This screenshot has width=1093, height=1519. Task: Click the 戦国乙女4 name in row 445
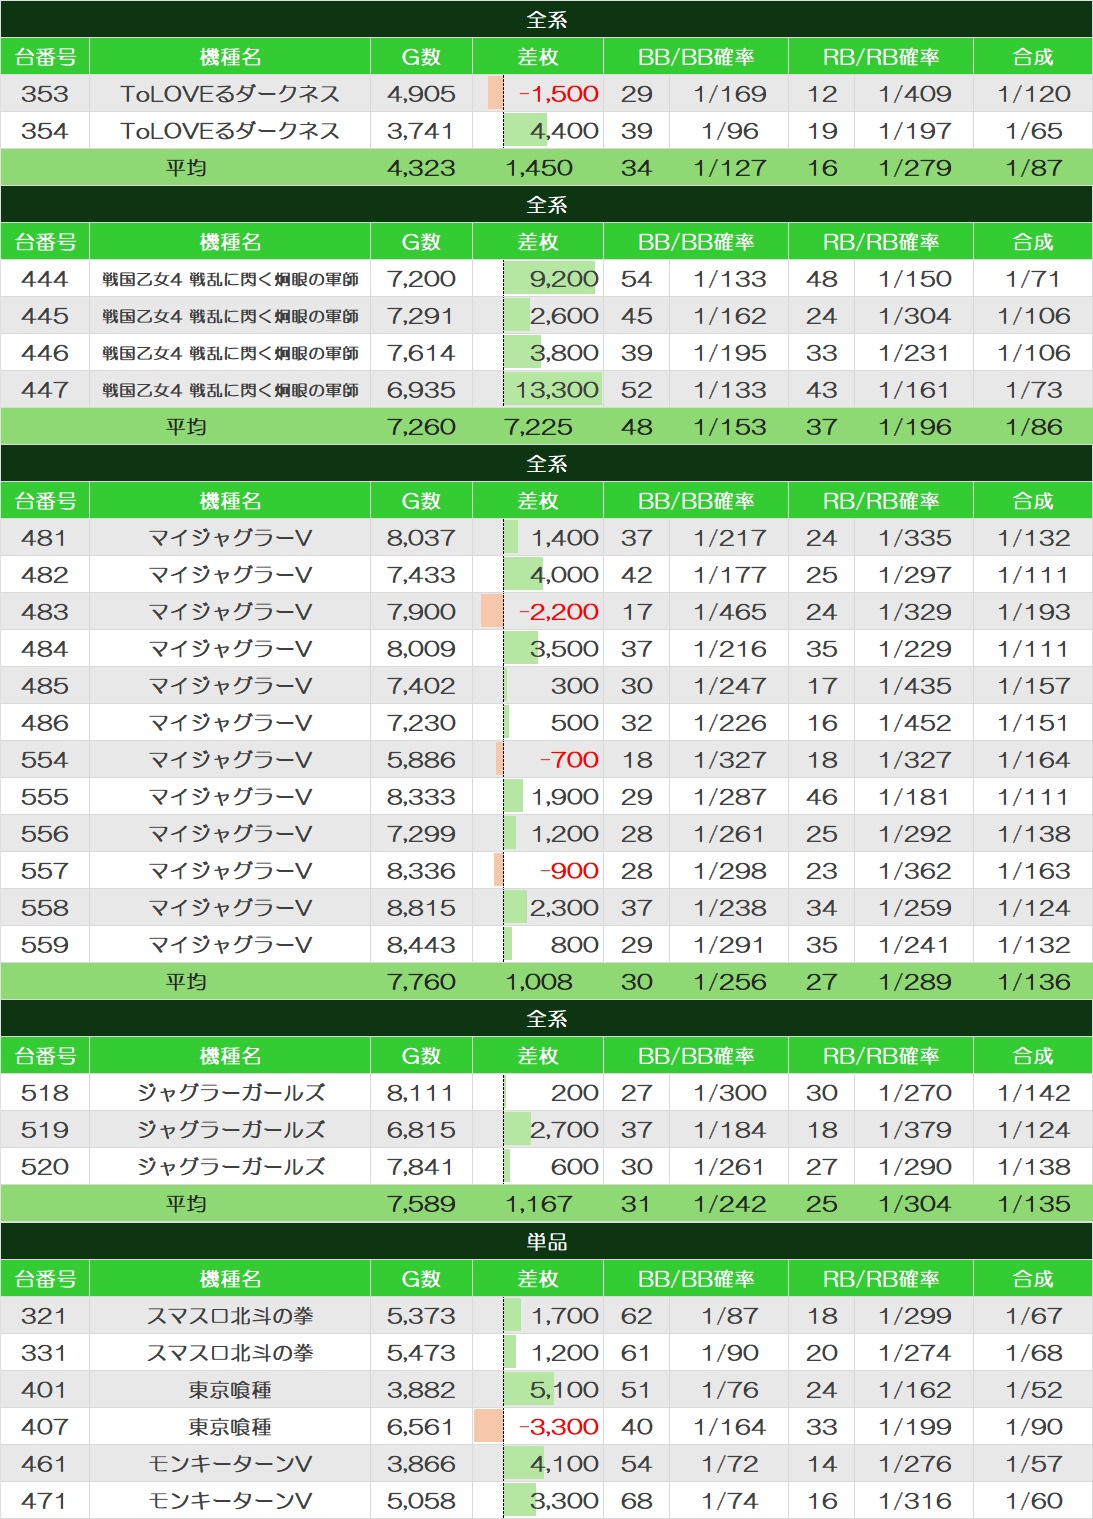pos(230,316)
